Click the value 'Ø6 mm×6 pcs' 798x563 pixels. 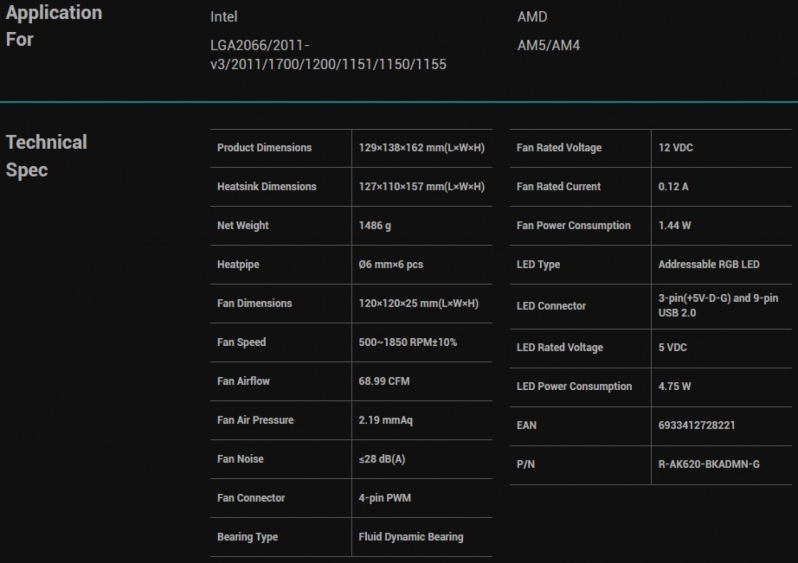click(390, 264)
